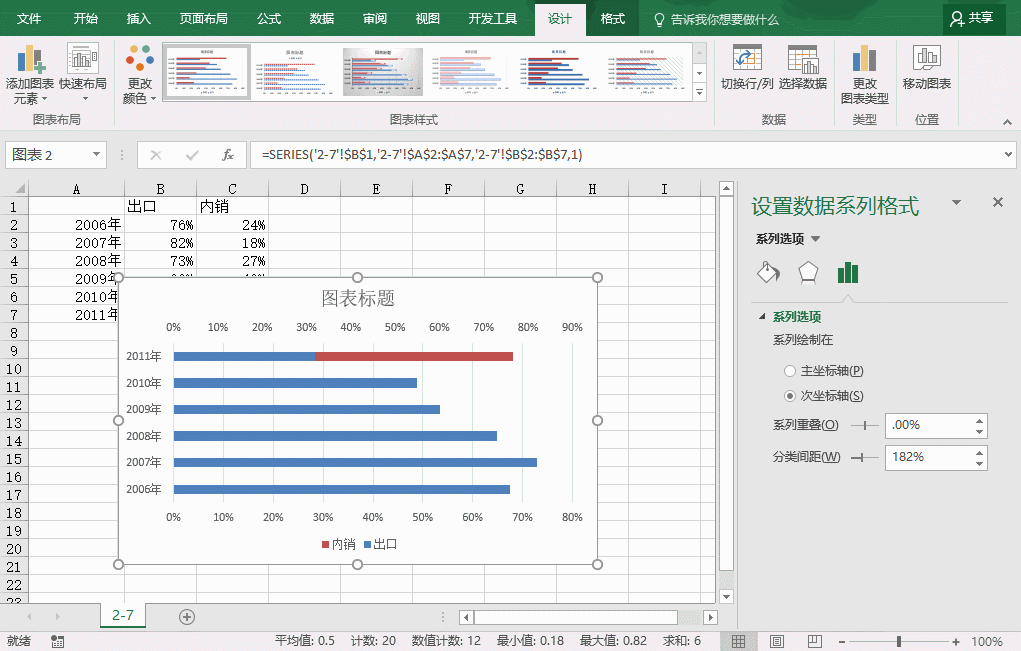1021x651 pixels.
Task: Open the 系列选项 dropdown arrow
Action: pyautogui.click(x=815, y=239)
